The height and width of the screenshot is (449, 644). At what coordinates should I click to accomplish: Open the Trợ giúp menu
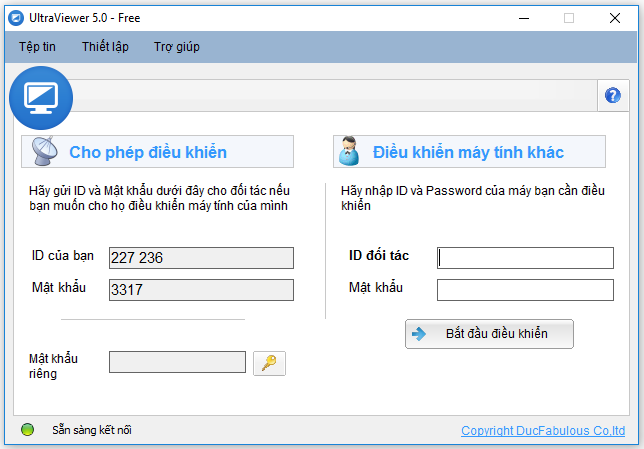[177, 47]
